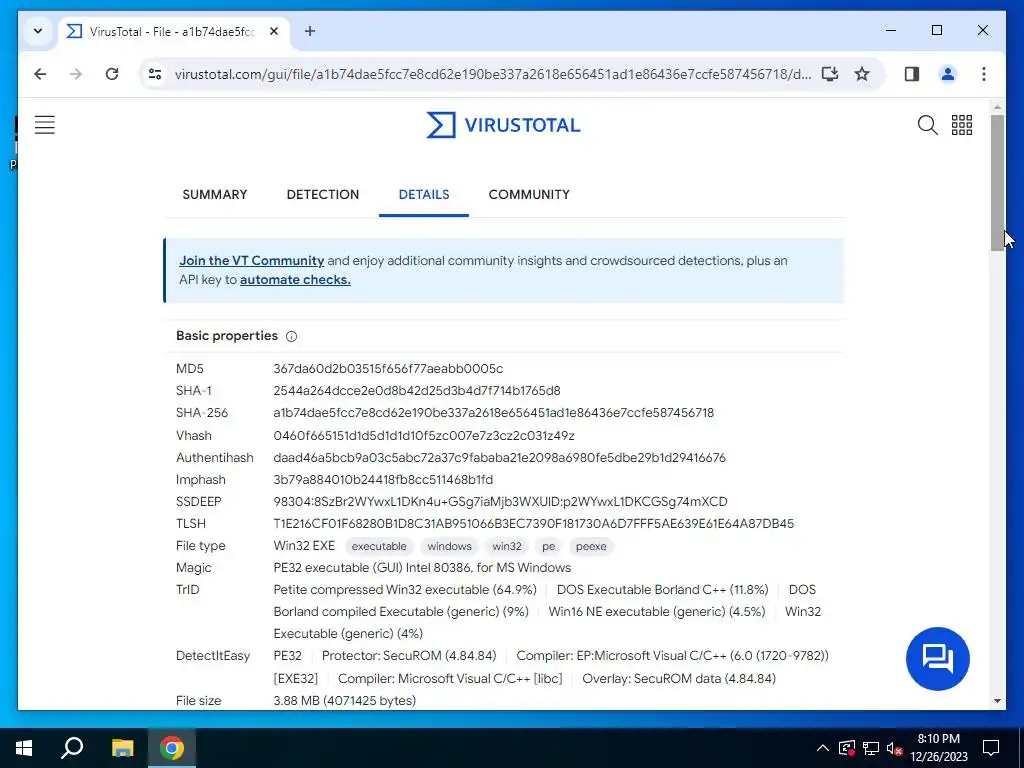Click the Imphash value
Screen dimensions: 1024x768
383,479
